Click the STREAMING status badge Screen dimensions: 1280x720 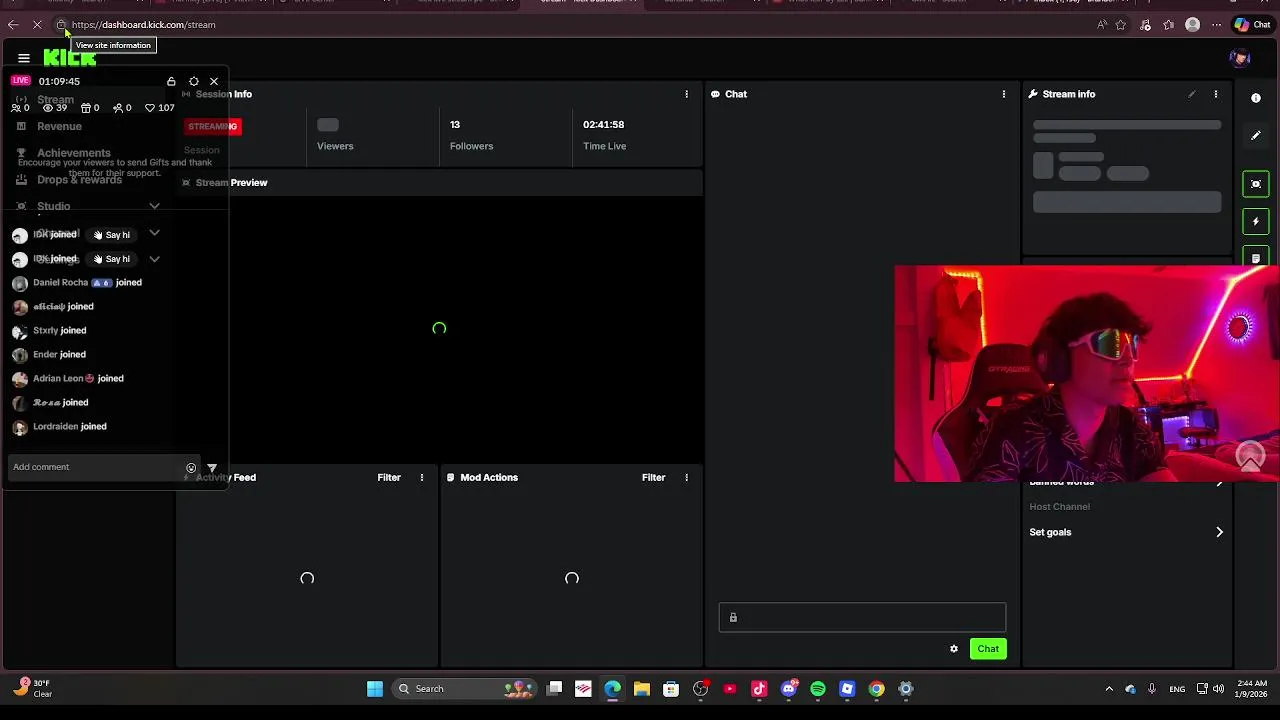[212, 126]
